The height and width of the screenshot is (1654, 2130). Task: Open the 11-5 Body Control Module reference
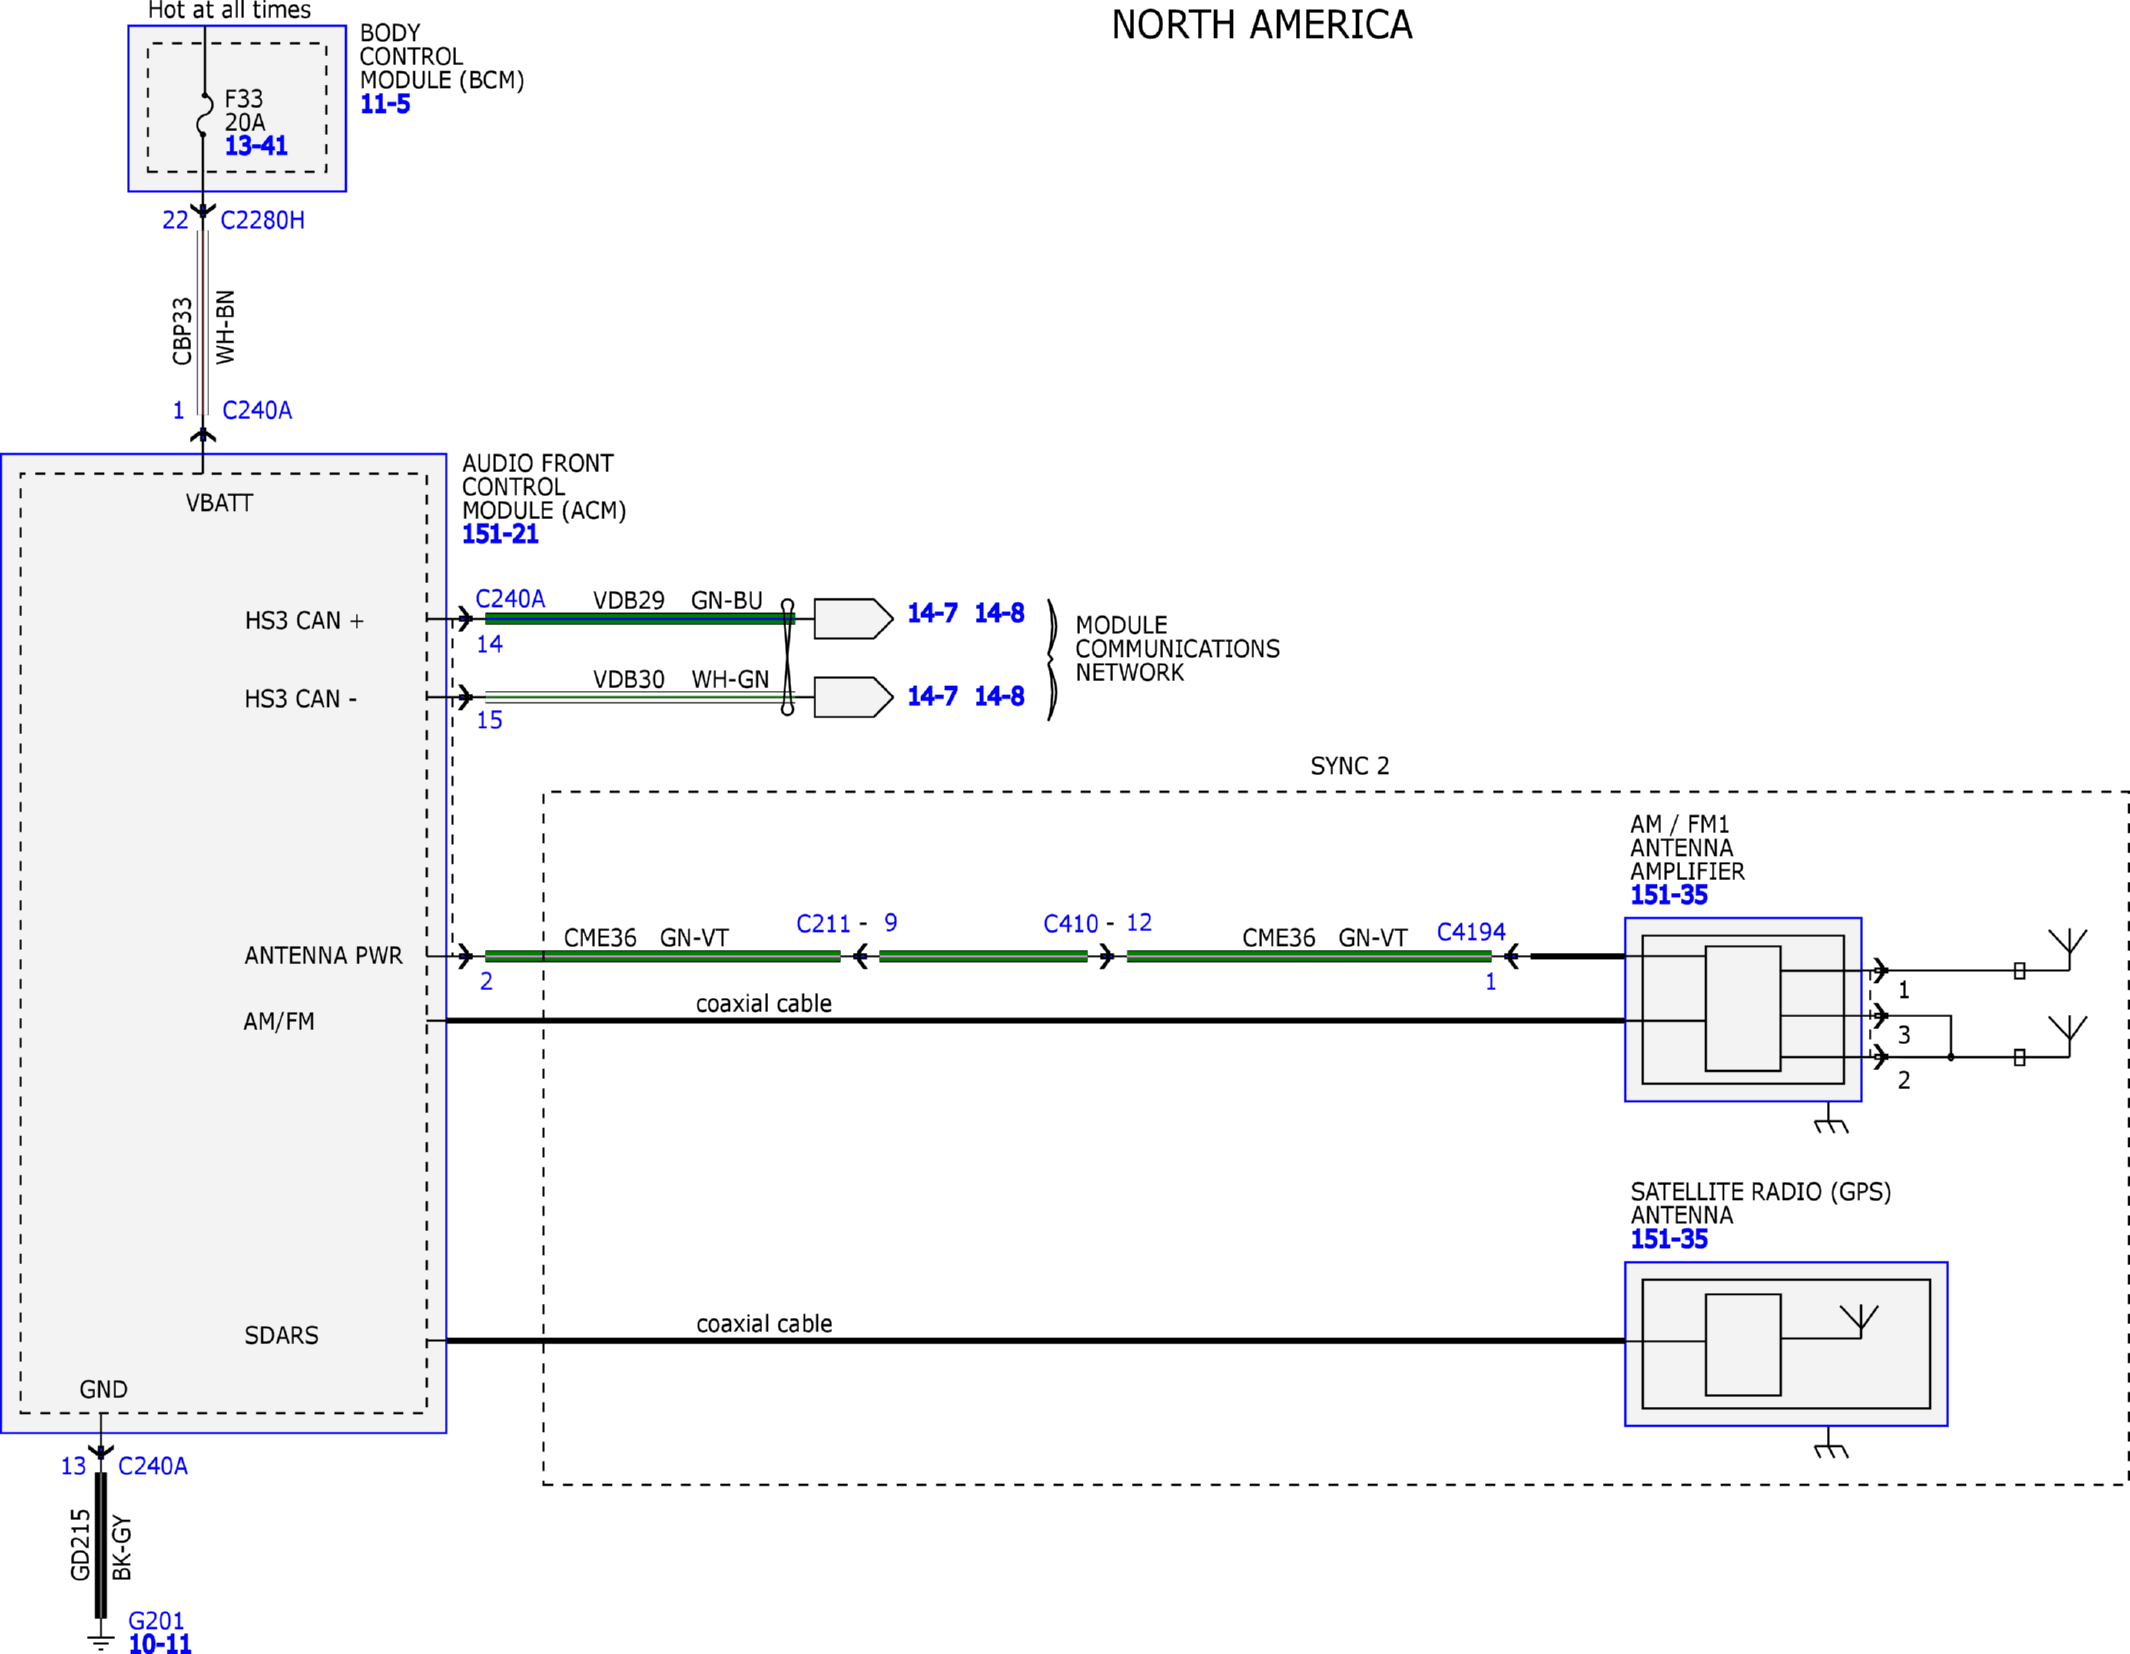click(x=385, y=104)
